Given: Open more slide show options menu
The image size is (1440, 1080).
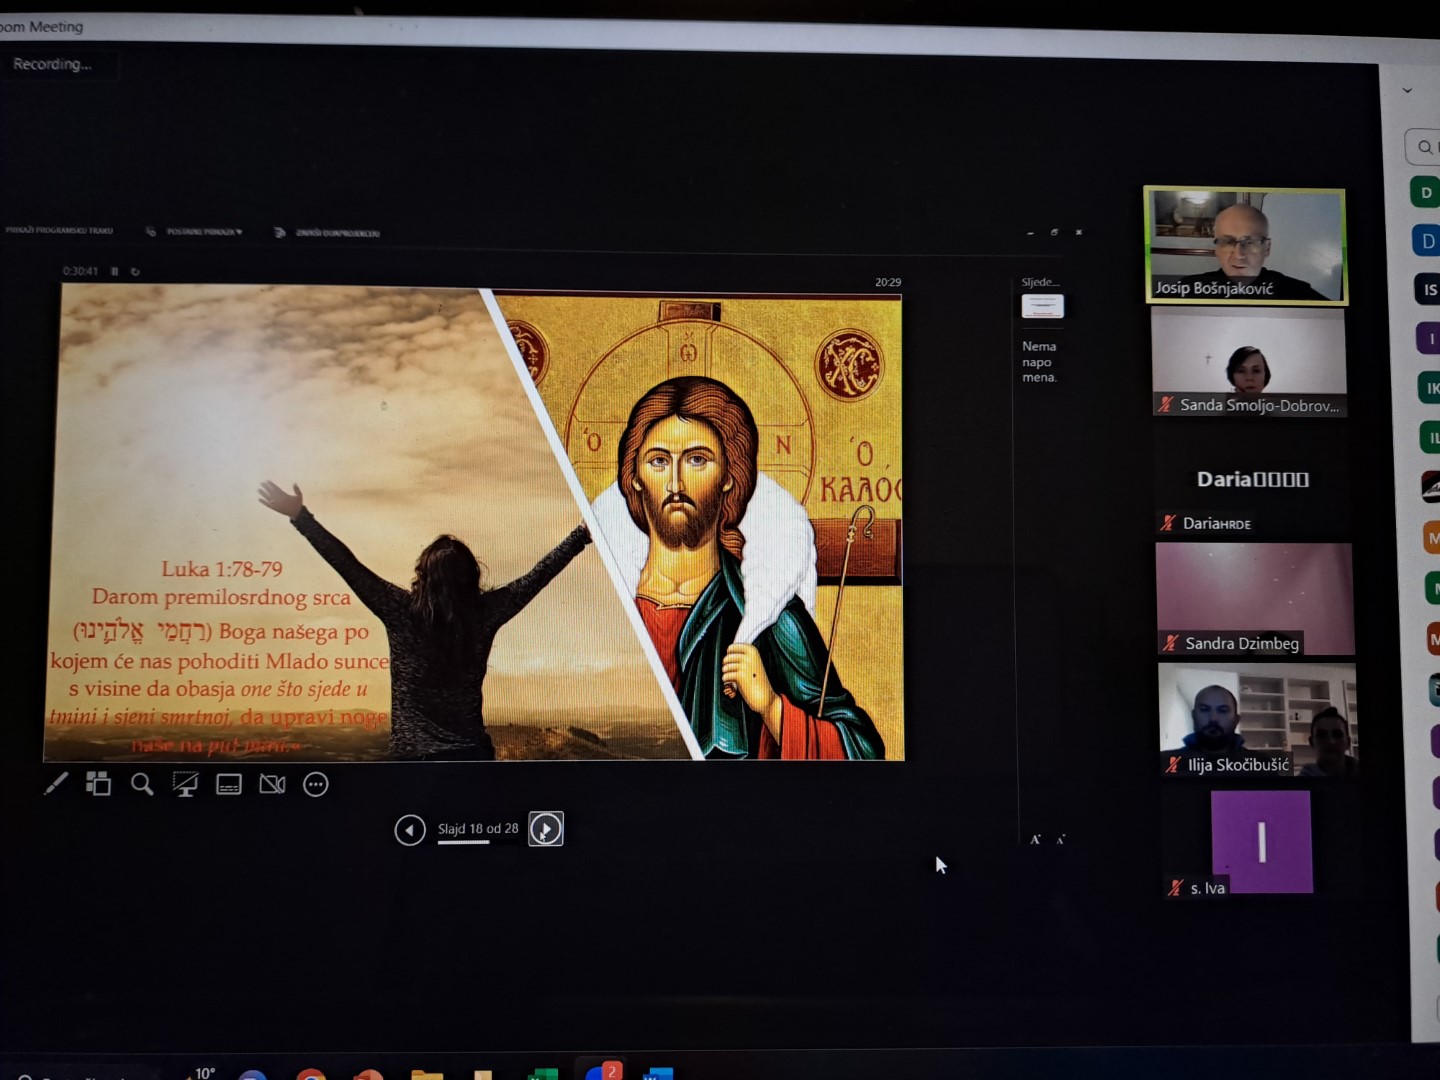Looking at the screenshot, I should pos(316,785).
